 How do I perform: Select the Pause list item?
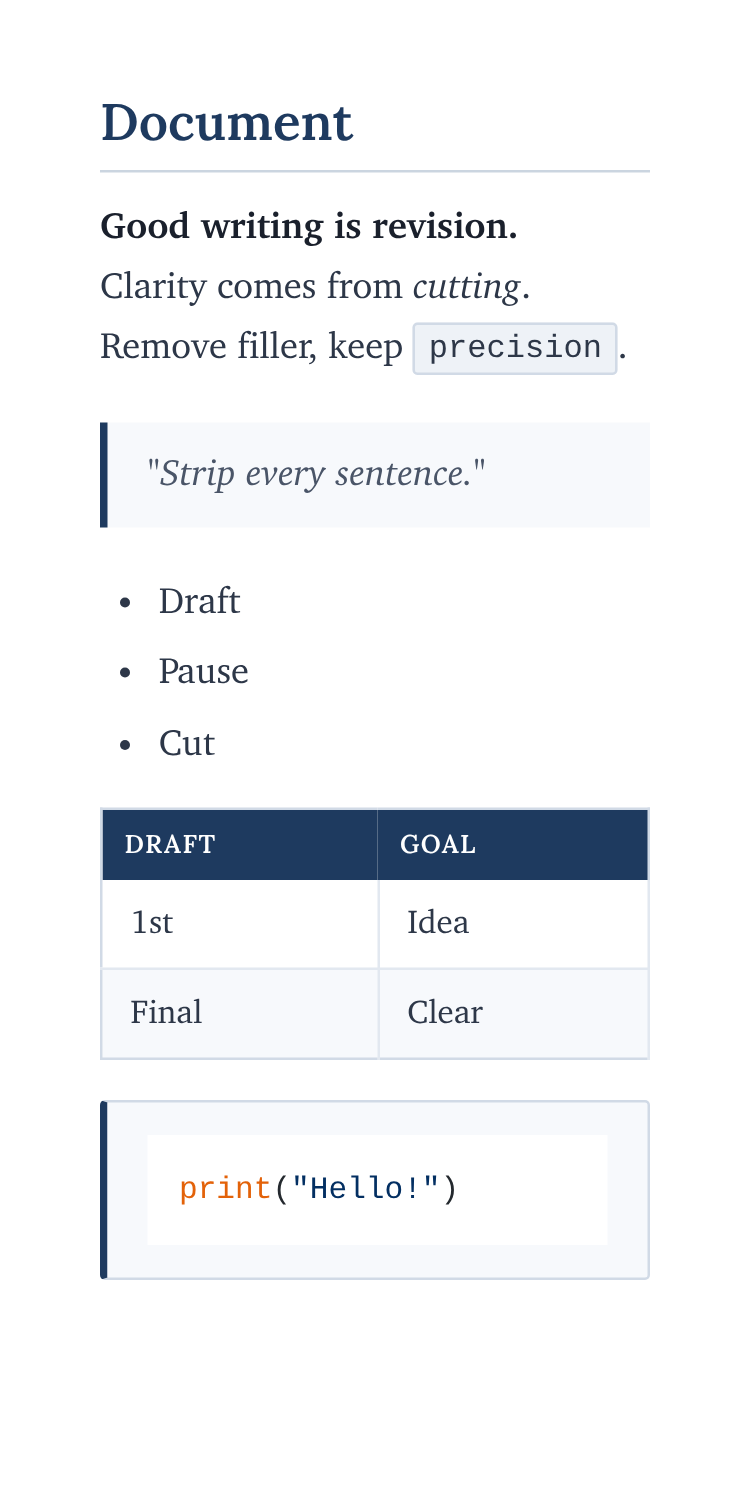coord(203,672)
